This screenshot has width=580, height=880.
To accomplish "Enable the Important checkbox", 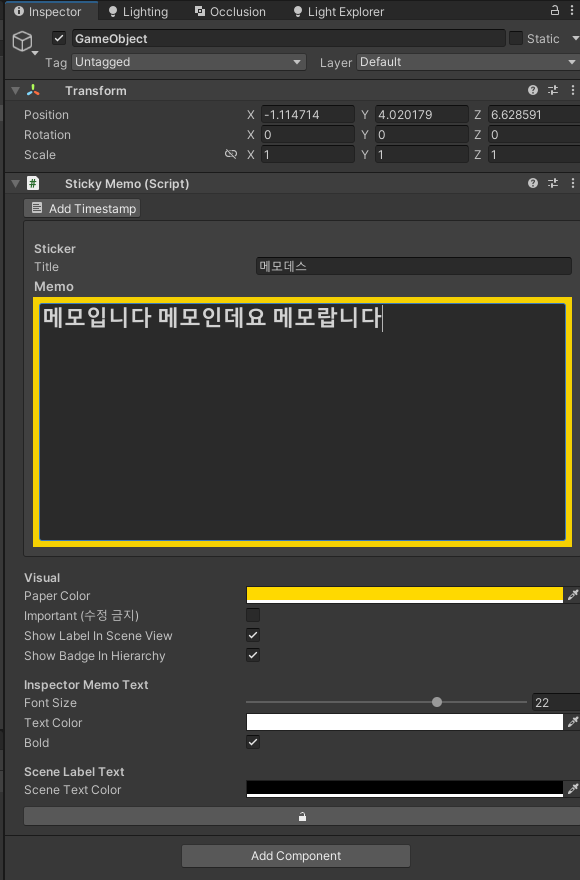I will coord(253,615).
